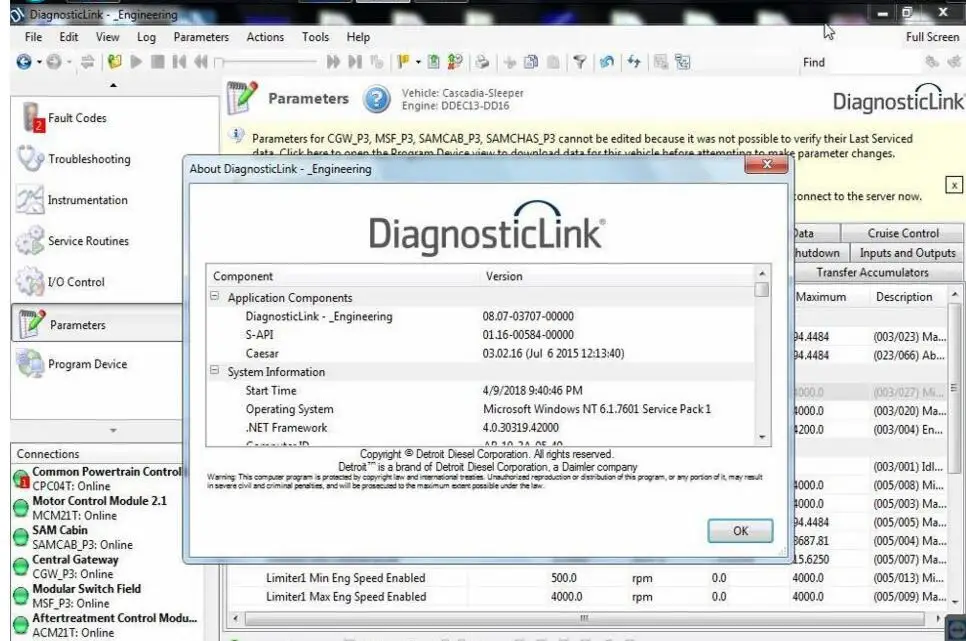Click the yellow flag label toolbar icon
The image size is (966, 641).
click(x=404, y=62)
